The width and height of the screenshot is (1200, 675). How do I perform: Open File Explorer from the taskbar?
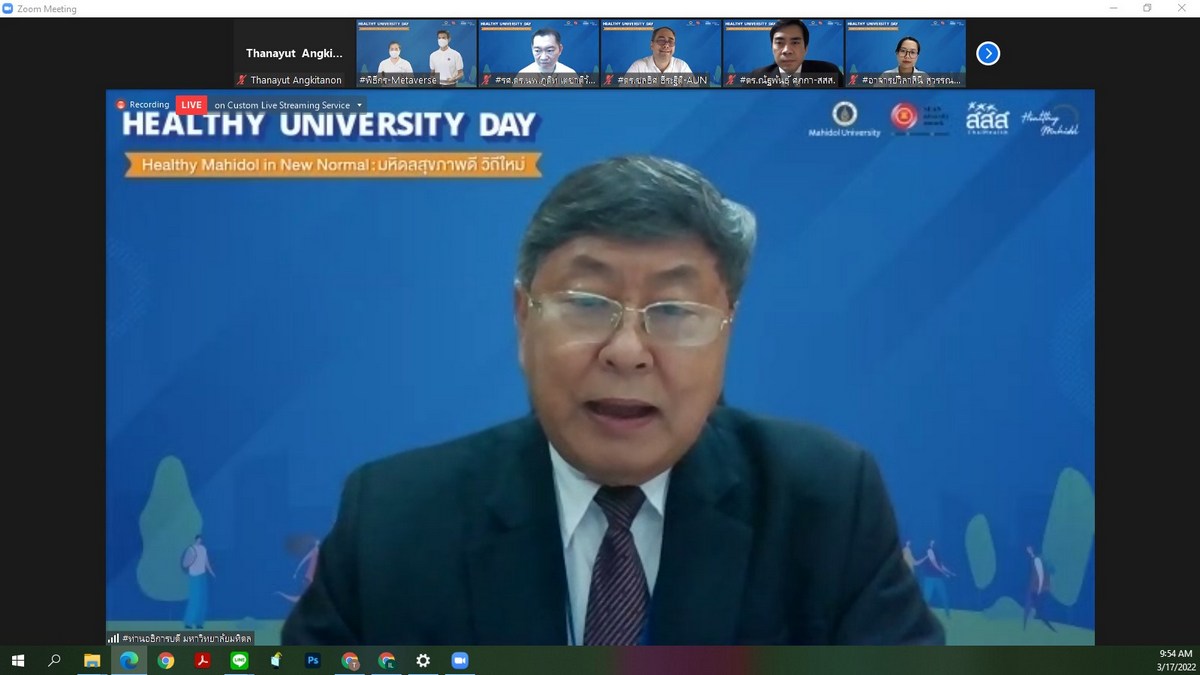[x=92, y=660]
